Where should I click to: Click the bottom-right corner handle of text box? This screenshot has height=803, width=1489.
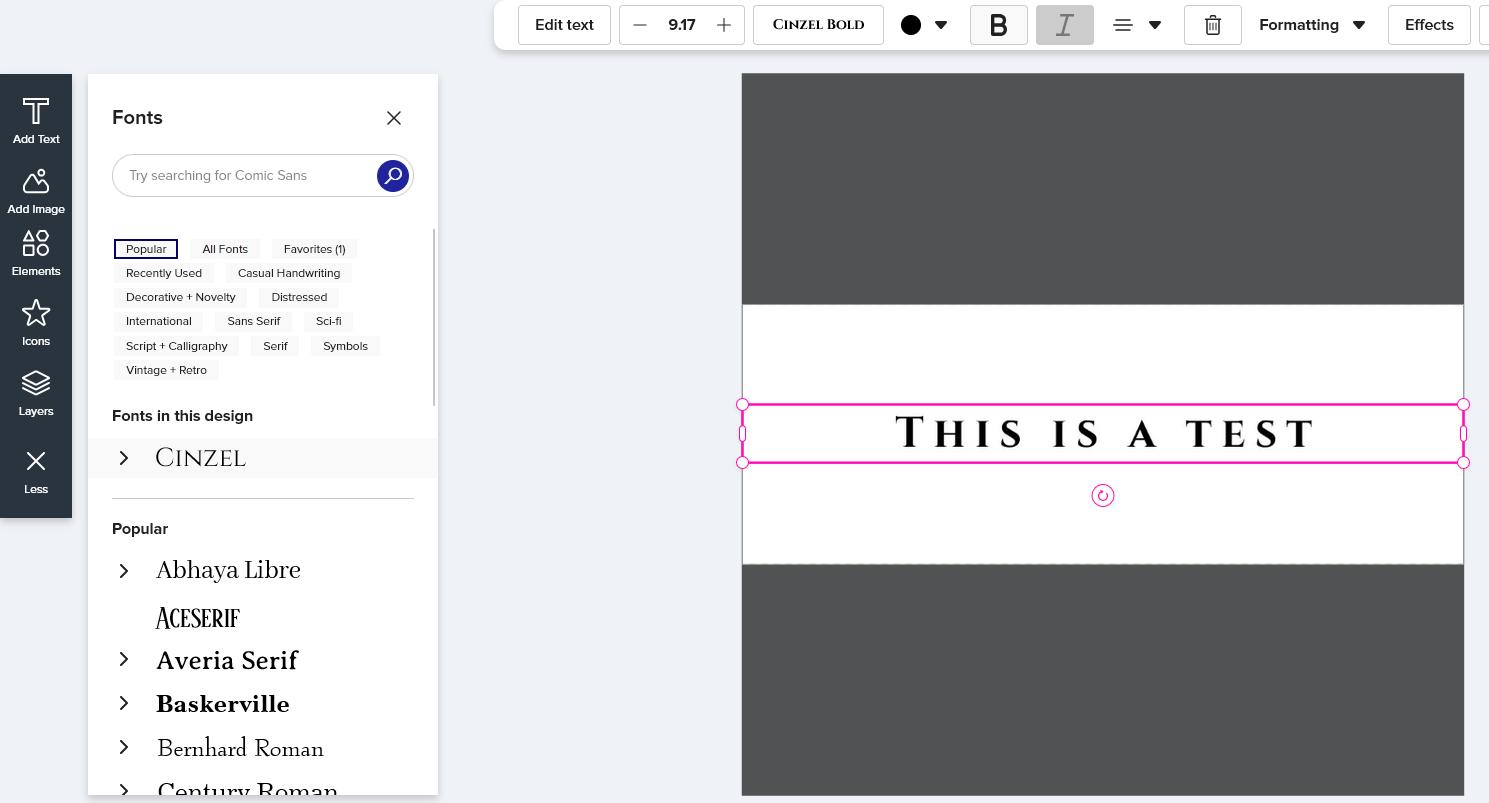click(x=1463, y=463)
